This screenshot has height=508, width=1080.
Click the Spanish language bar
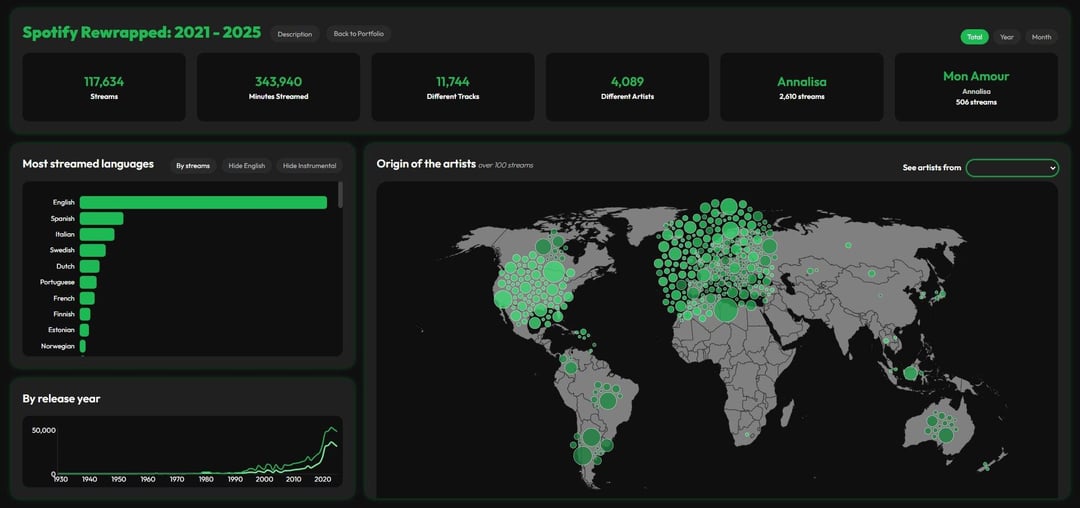(101, 219)
